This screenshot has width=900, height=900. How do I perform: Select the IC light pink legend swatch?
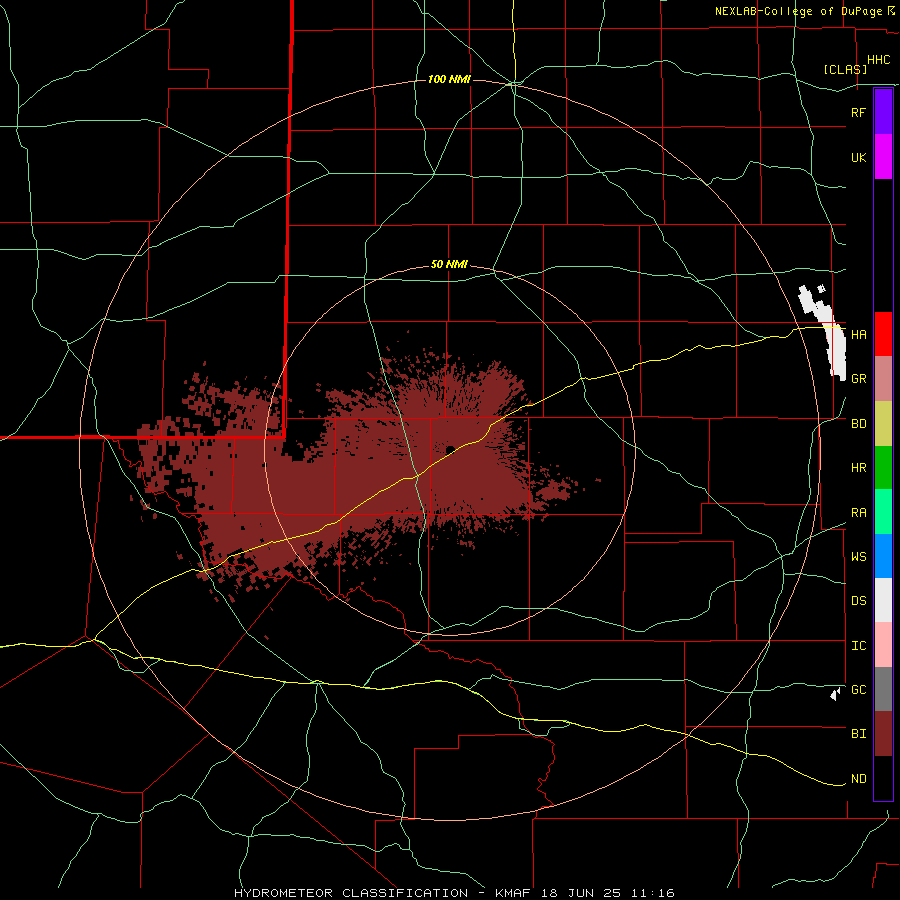tap(883, 645)
